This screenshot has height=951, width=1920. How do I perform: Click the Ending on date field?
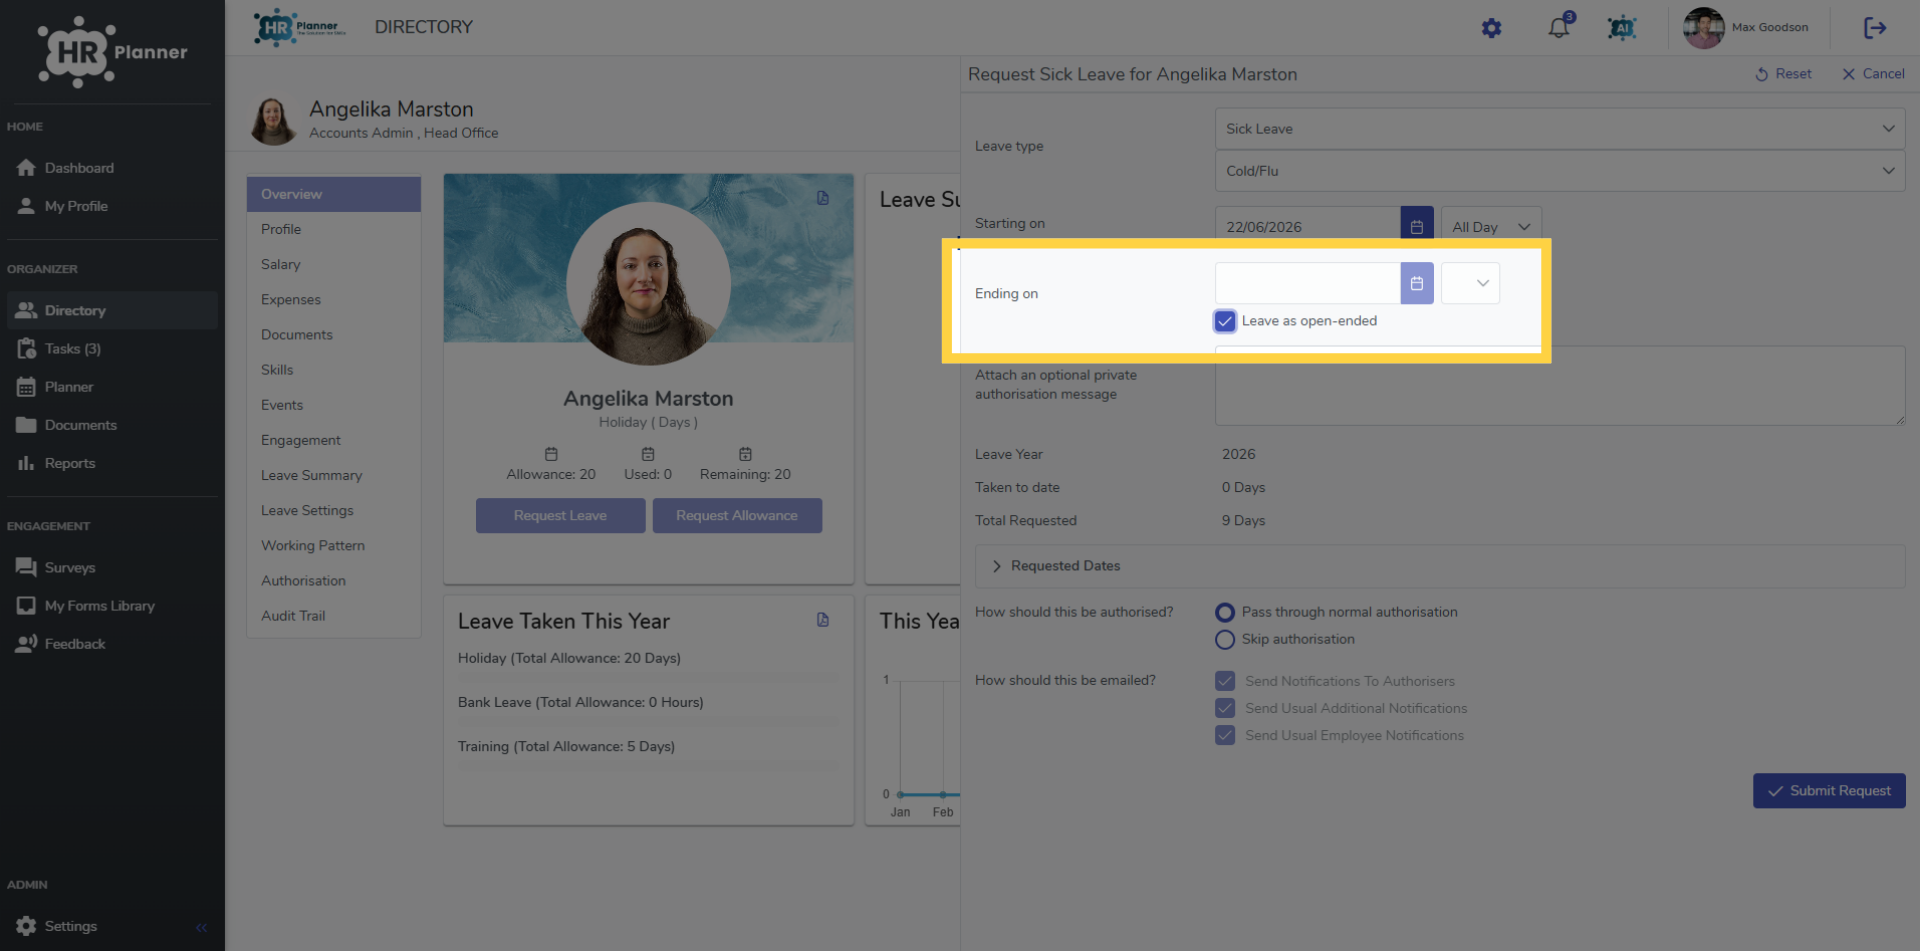click(x=1308, y=283)
